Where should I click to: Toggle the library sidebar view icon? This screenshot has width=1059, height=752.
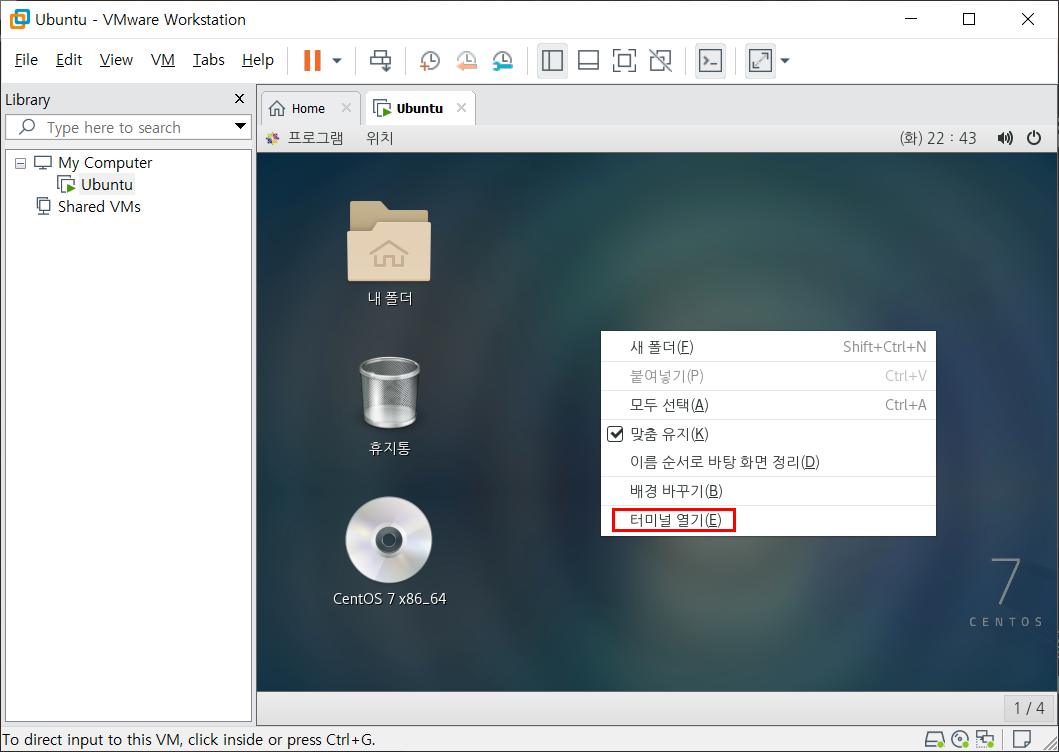coord(552,60)
